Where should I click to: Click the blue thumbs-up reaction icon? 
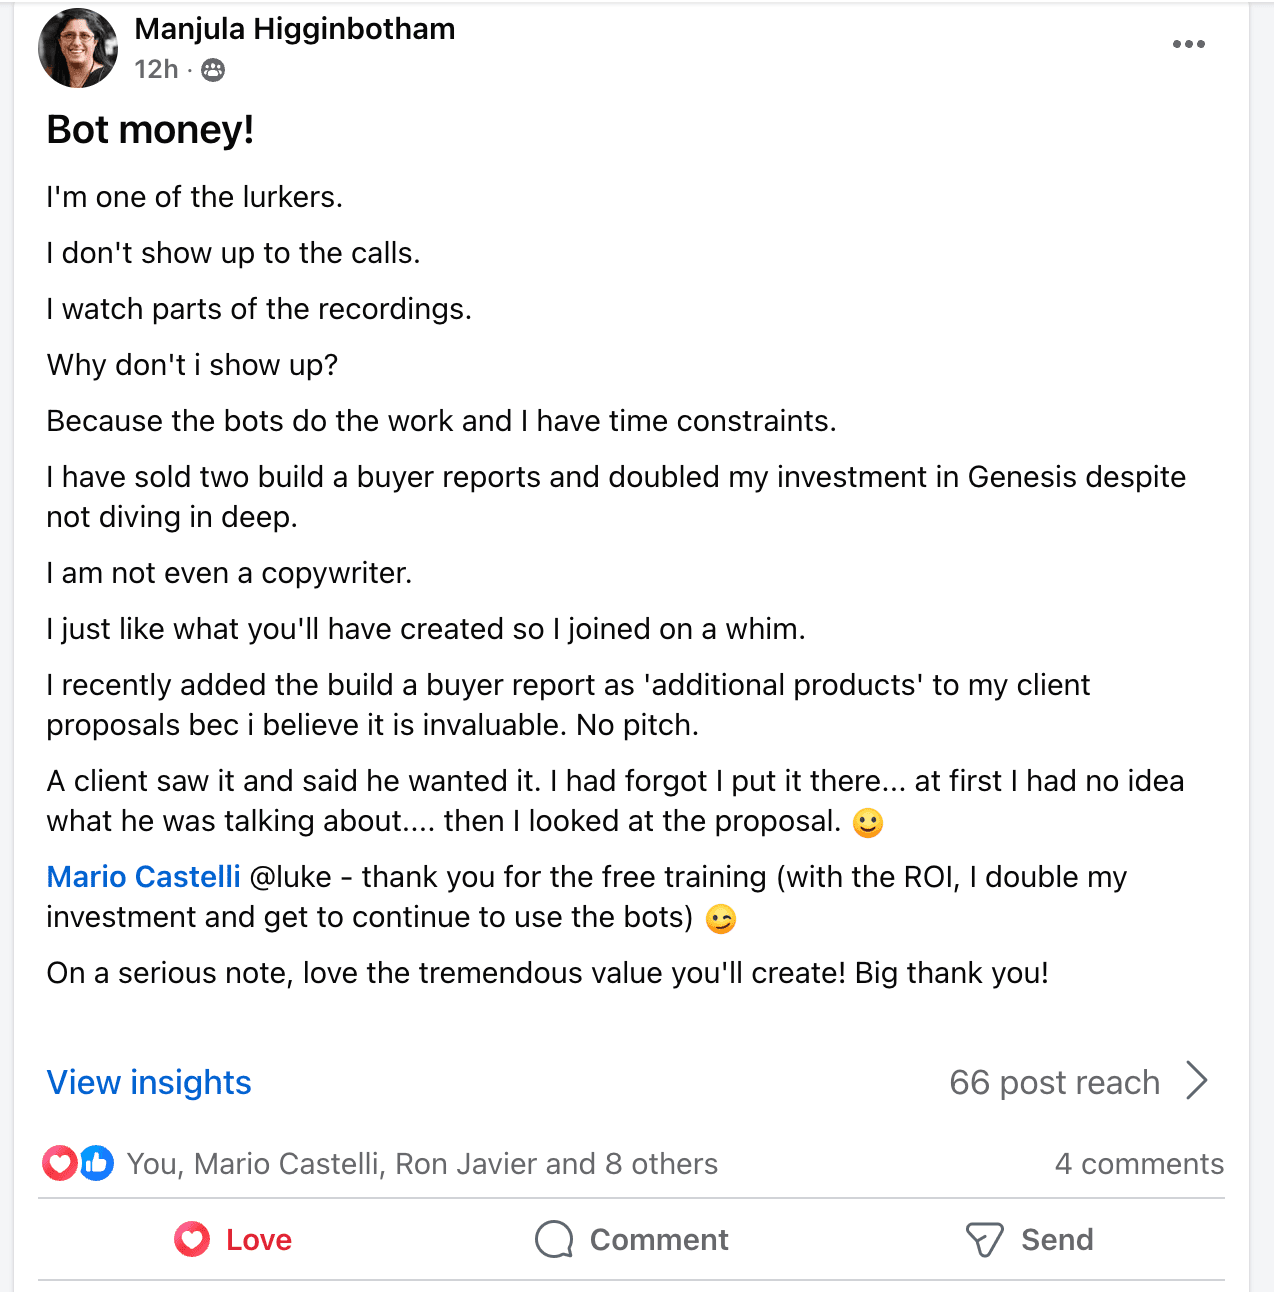tap(96, 1163)
